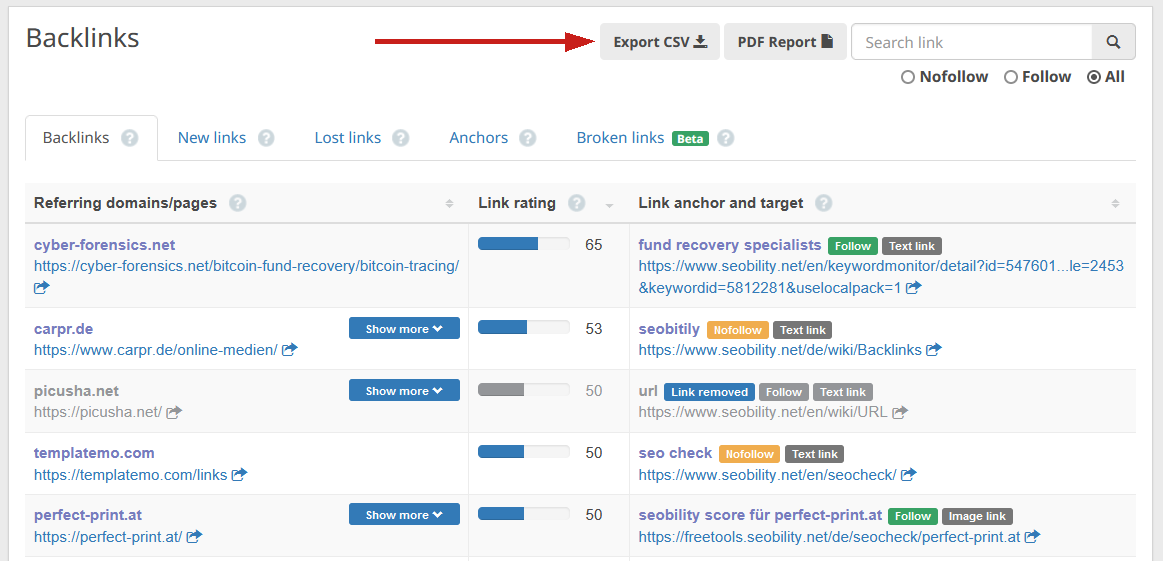Expand Show more for perfect-print.at

pos(404,514)
